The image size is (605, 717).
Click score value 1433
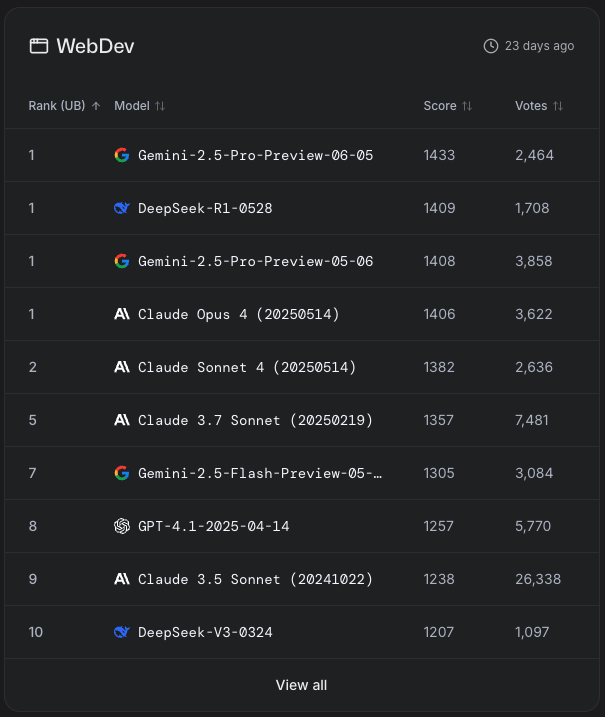coord(439,155)
